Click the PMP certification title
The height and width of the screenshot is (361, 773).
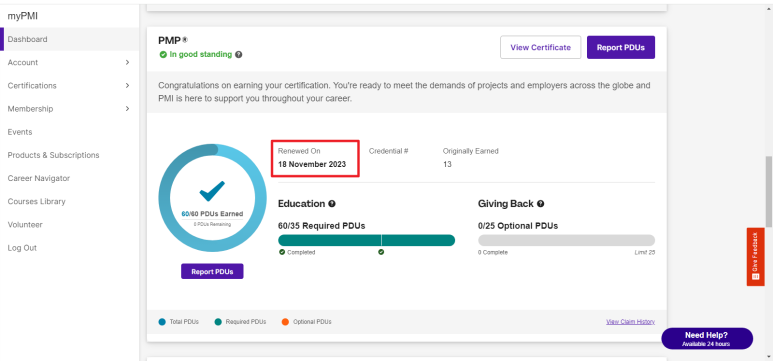click(173, 40)
